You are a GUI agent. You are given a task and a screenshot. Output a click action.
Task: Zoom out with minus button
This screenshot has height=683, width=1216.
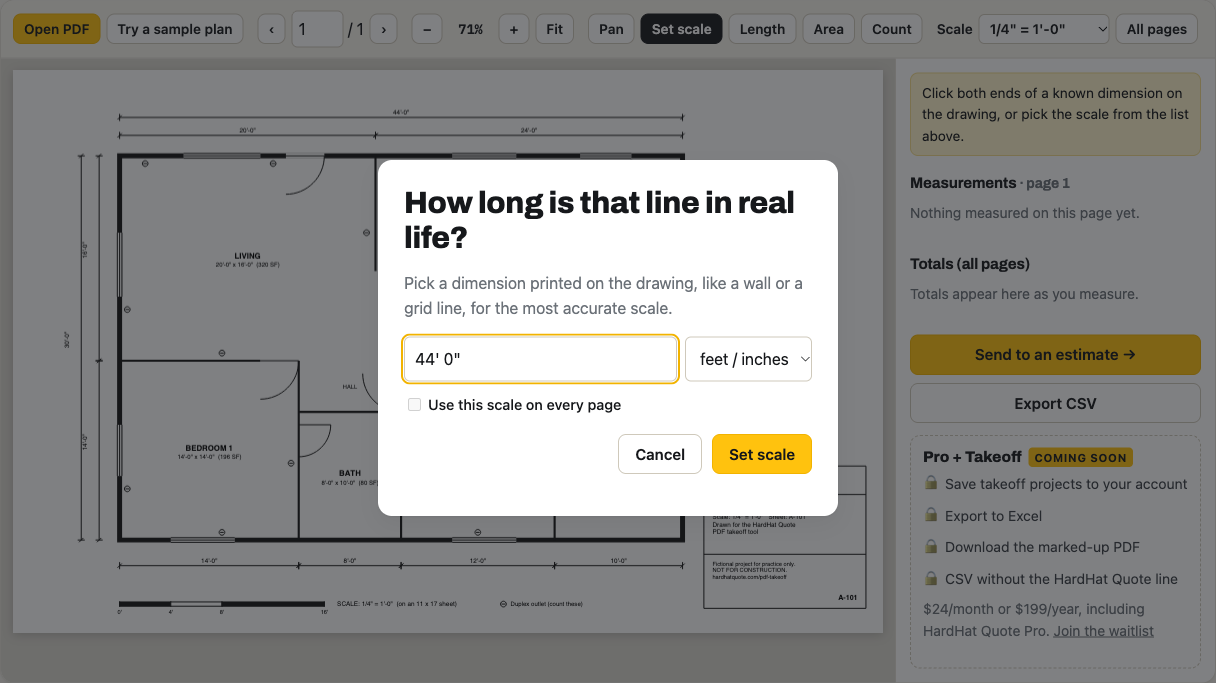[426, 29]
